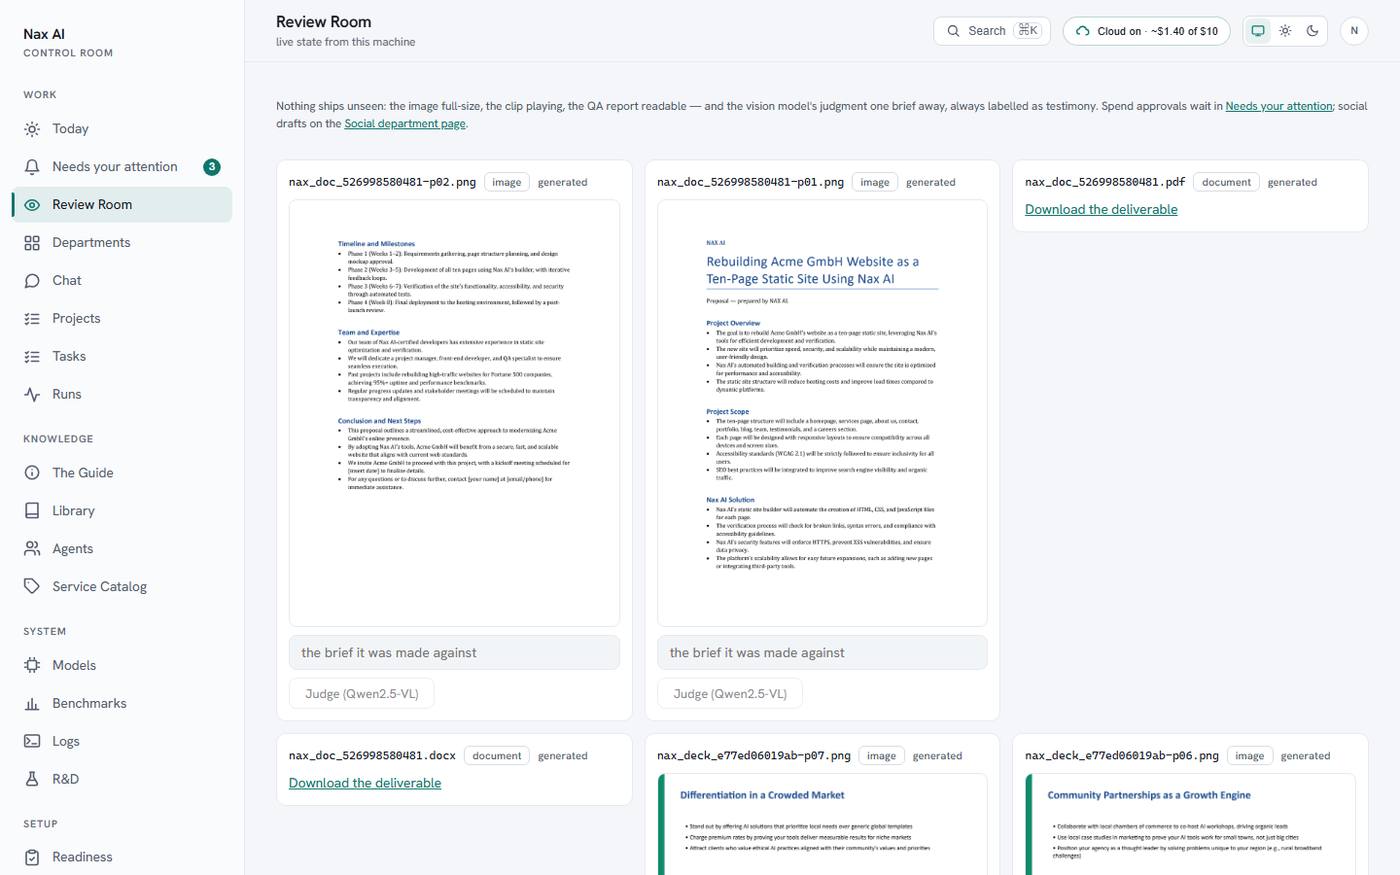Click the Cloud on spend status pill

coord(1146,31)
